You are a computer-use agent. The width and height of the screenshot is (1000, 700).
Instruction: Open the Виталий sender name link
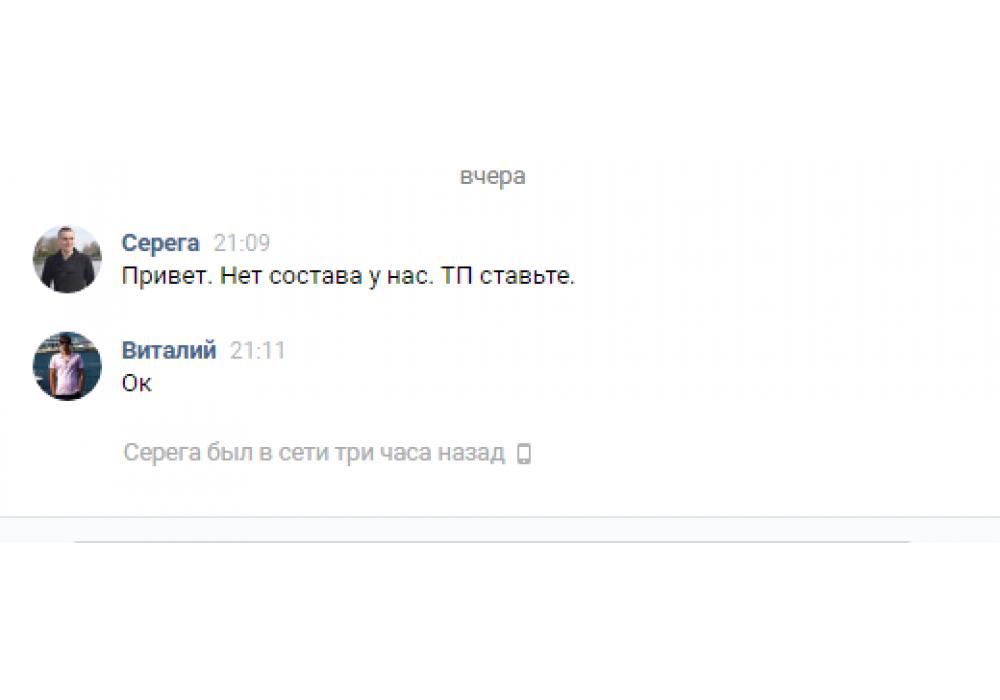click(x=169, y=350)
